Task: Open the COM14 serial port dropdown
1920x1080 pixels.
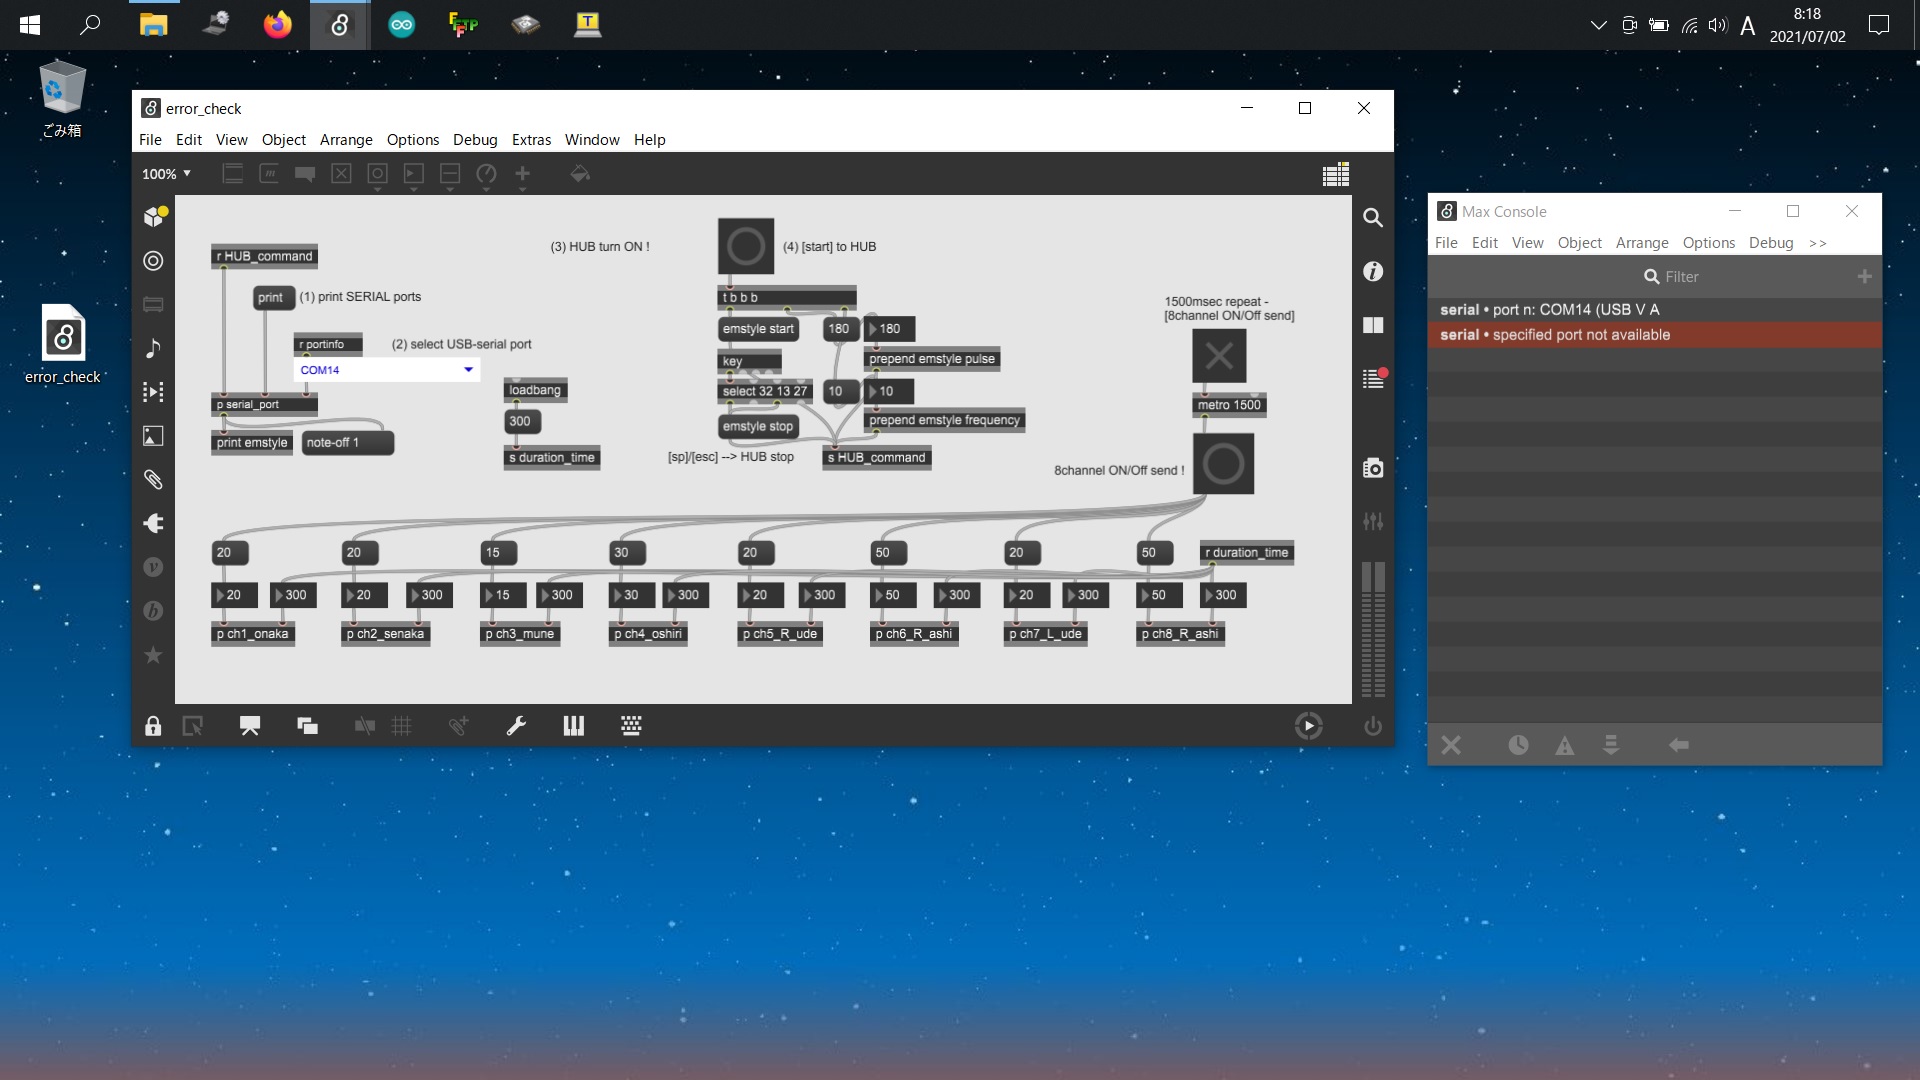Action: tap(468, 370)
